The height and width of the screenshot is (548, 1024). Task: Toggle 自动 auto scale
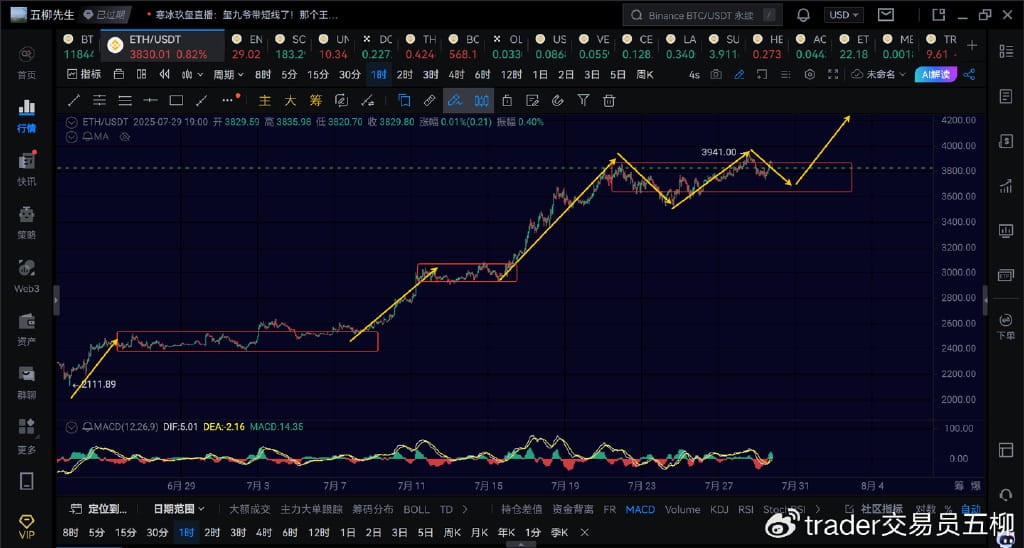[x=970, y=509]
